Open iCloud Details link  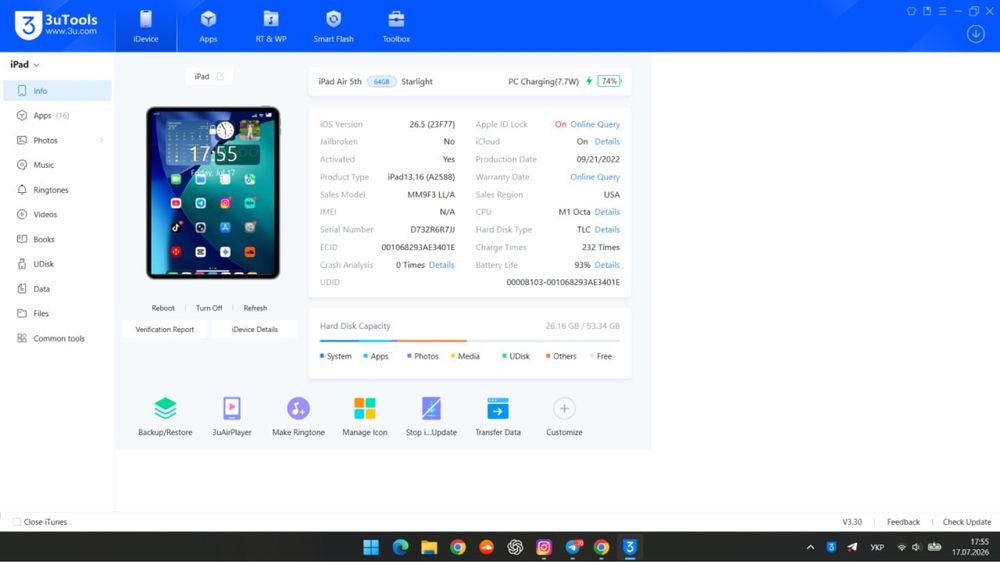pyautogui.click(x=607, y=142)
